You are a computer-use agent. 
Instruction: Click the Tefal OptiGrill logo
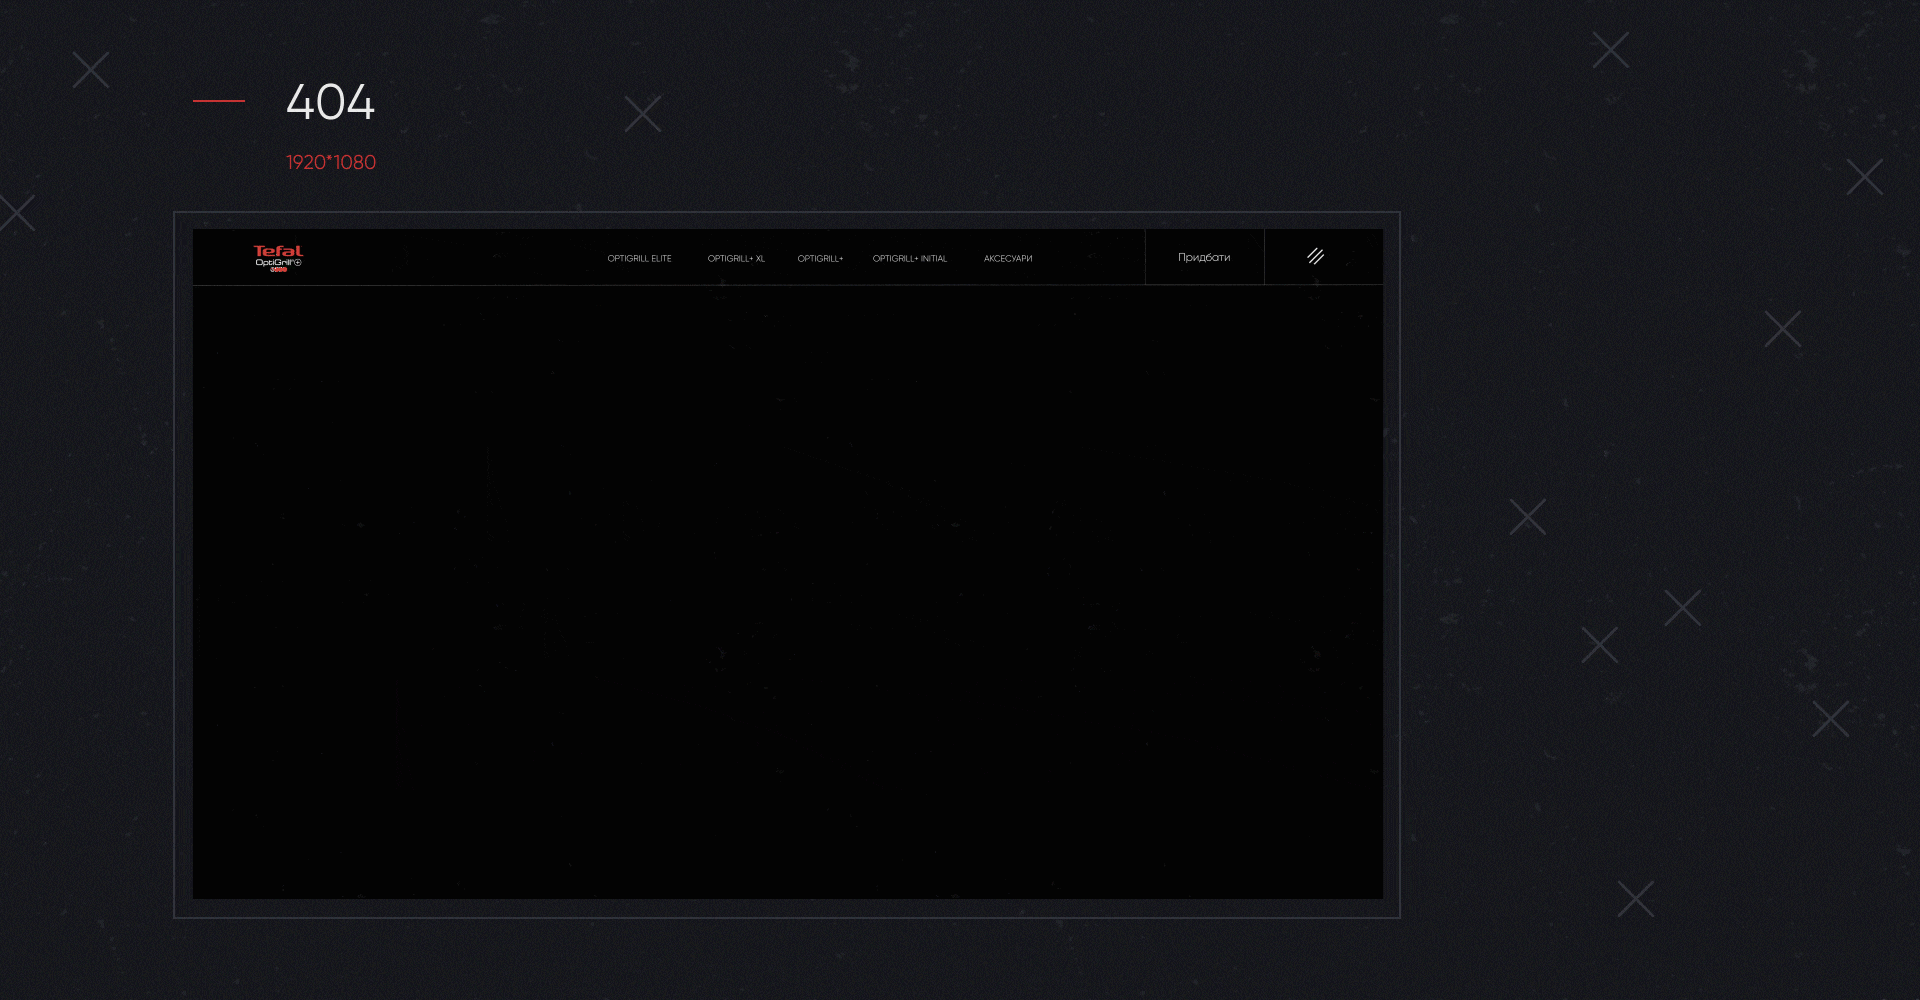coord(278,258)
